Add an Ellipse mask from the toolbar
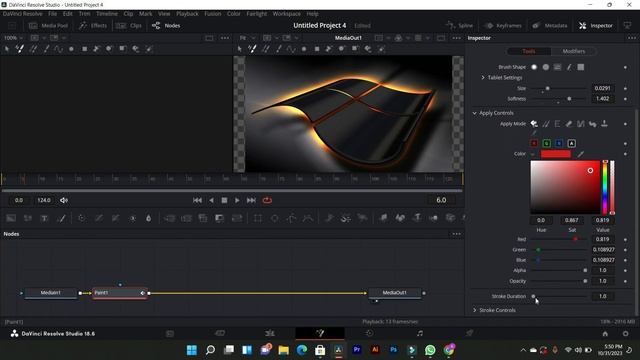Viewport: 640px width, 360px height. pyautogui.click(x=274, y=218)
